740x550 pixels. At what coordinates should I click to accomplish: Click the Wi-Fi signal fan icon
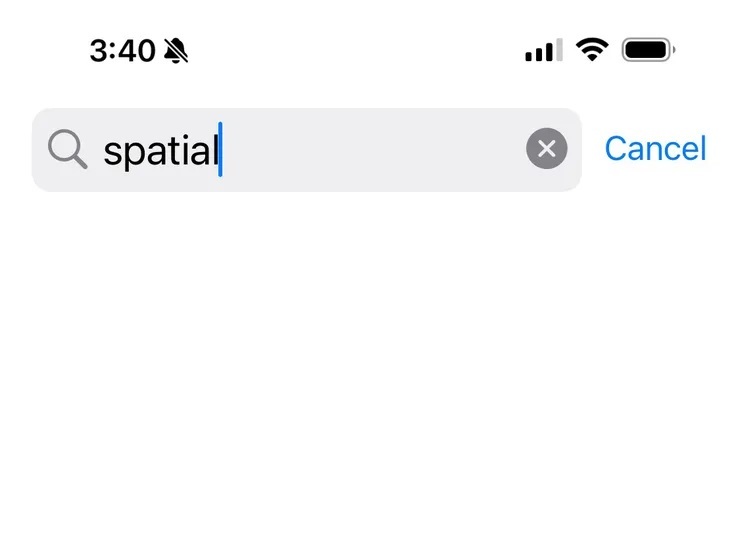tap(593, 49)
